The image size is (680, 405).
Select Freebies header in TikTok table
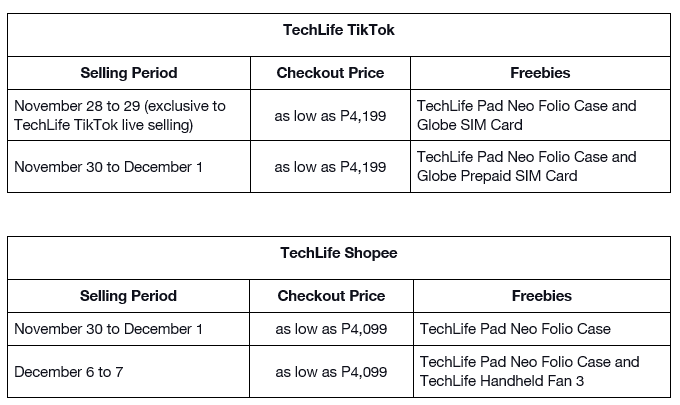pos(540,73)
